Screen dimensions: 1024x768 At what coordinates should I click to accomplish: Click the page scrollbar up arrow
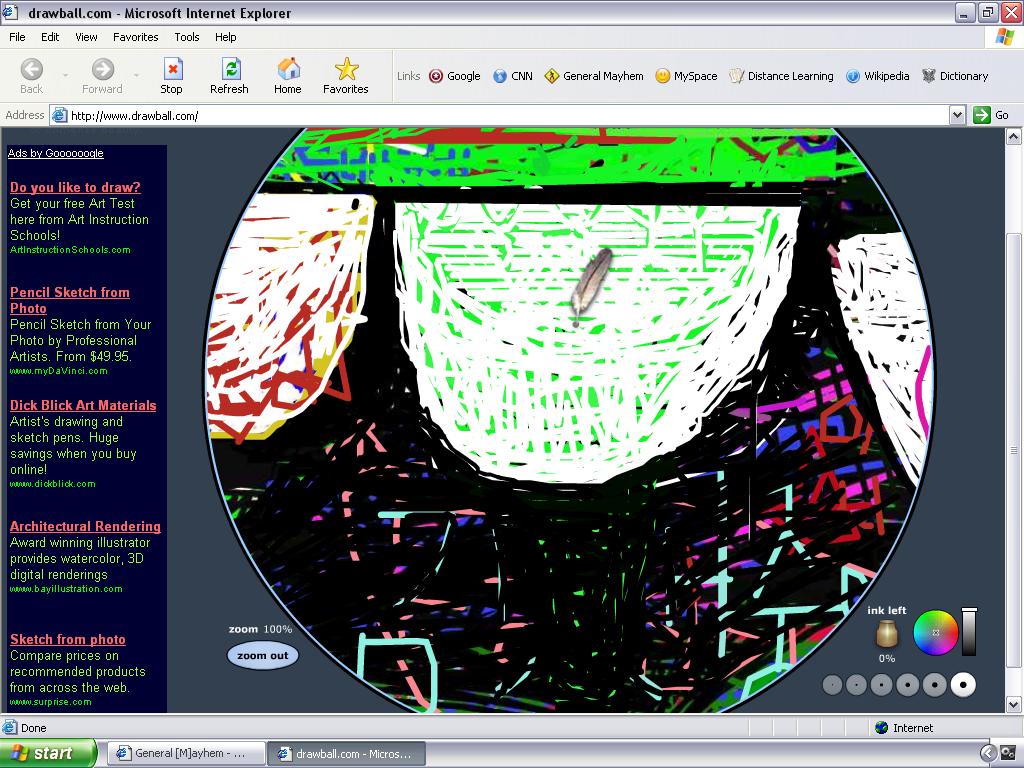[1014, 136]
